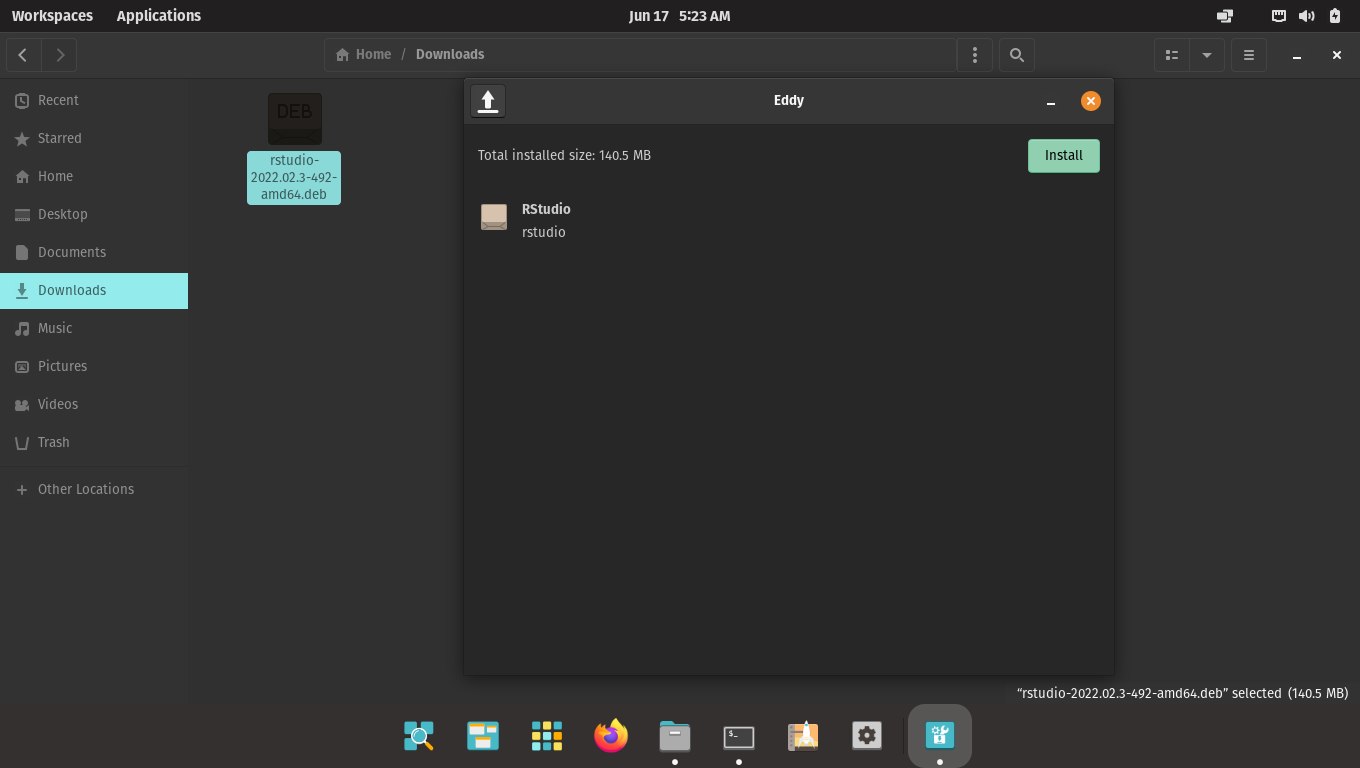Viewport: 1360px width, 768px height.
Task: Select the RStudio package icon in Eddy
Action: (494, 217)
